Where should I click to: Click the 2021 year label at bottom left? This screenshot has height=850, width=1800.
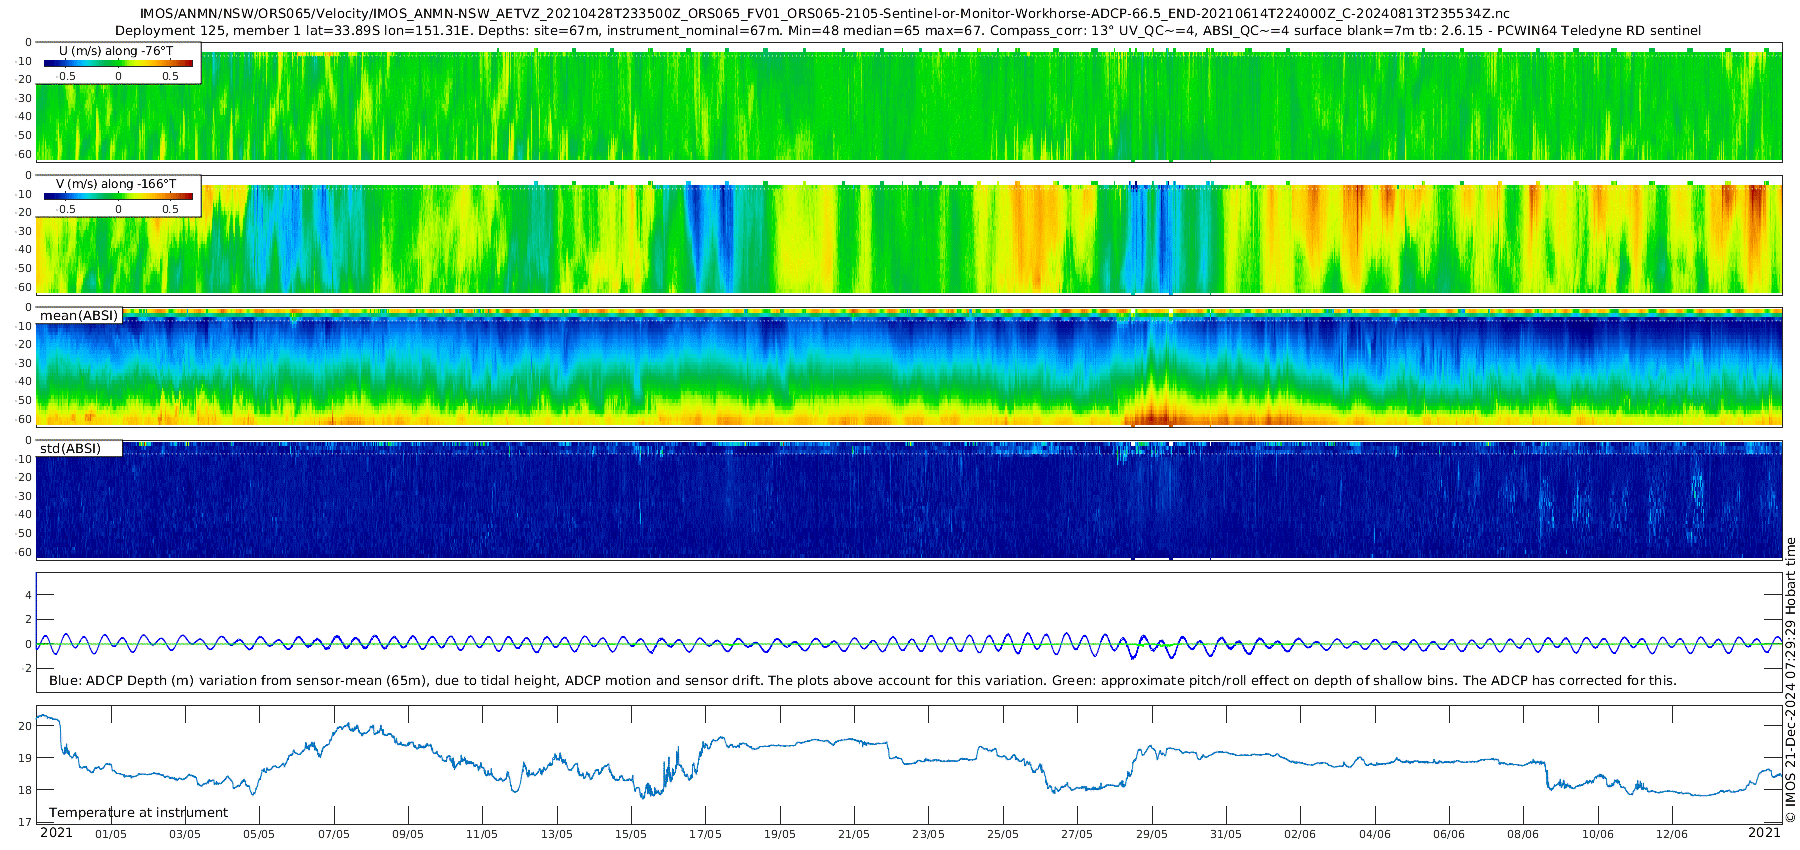(56, 833)
